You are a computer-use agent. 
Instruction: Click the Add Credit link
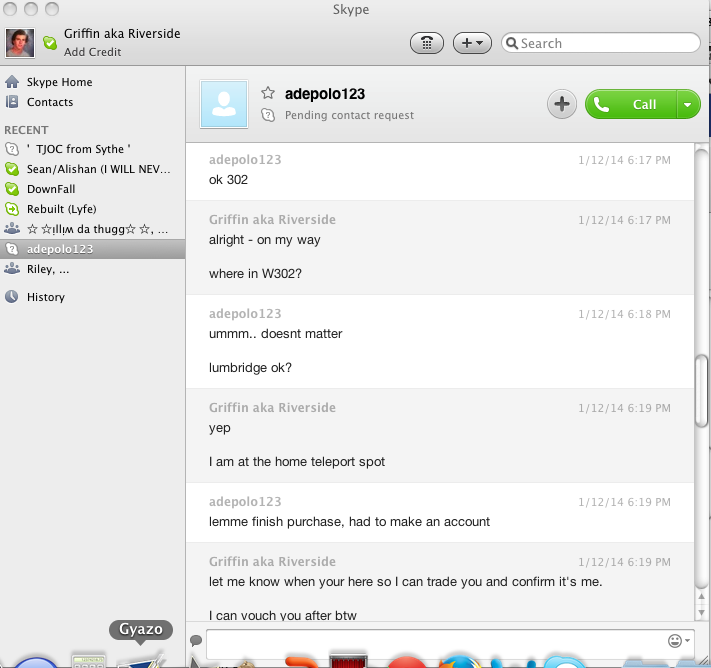pyautogui.click(x=93, y=52)
